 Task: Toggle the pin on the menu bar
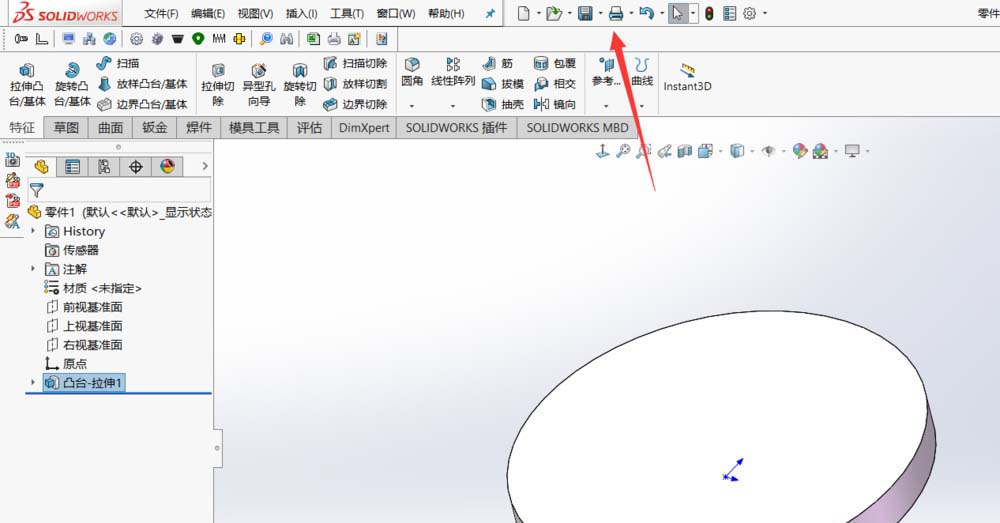490,13
